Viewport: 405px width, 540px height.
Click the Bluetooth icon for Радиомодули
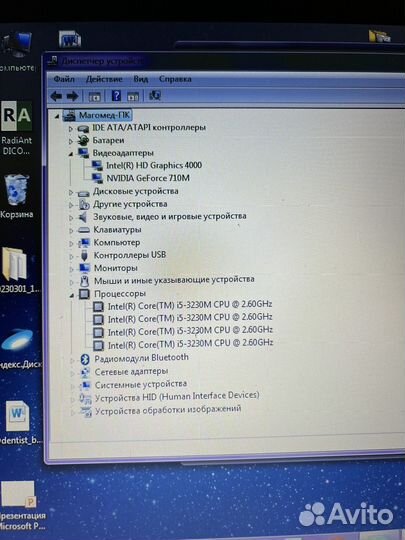pos(85,359)
